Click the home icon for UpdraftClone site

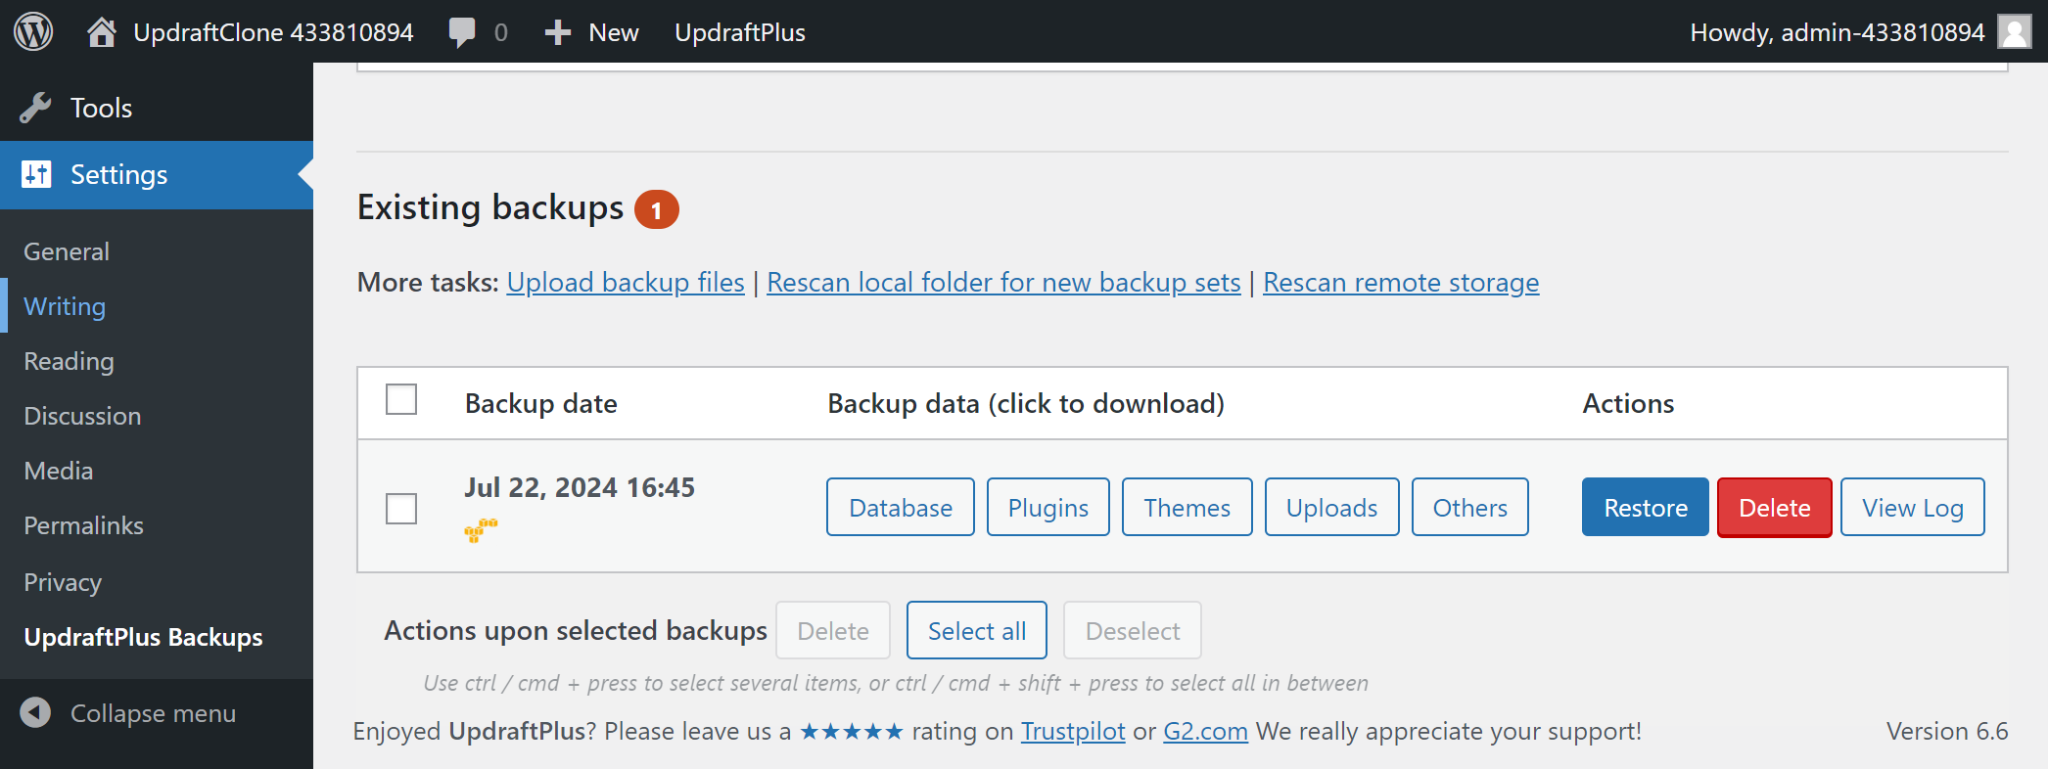tap(101, 32)
